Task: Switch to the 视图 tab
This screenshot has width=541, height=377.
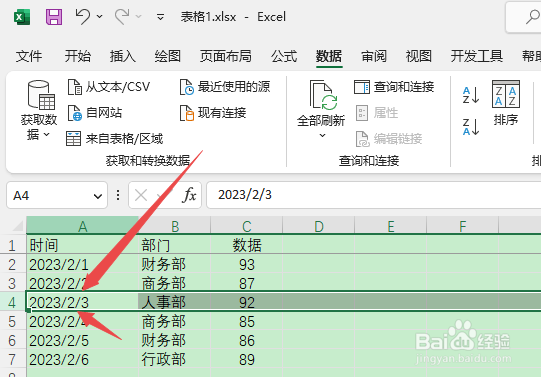Action: [419, 56]
